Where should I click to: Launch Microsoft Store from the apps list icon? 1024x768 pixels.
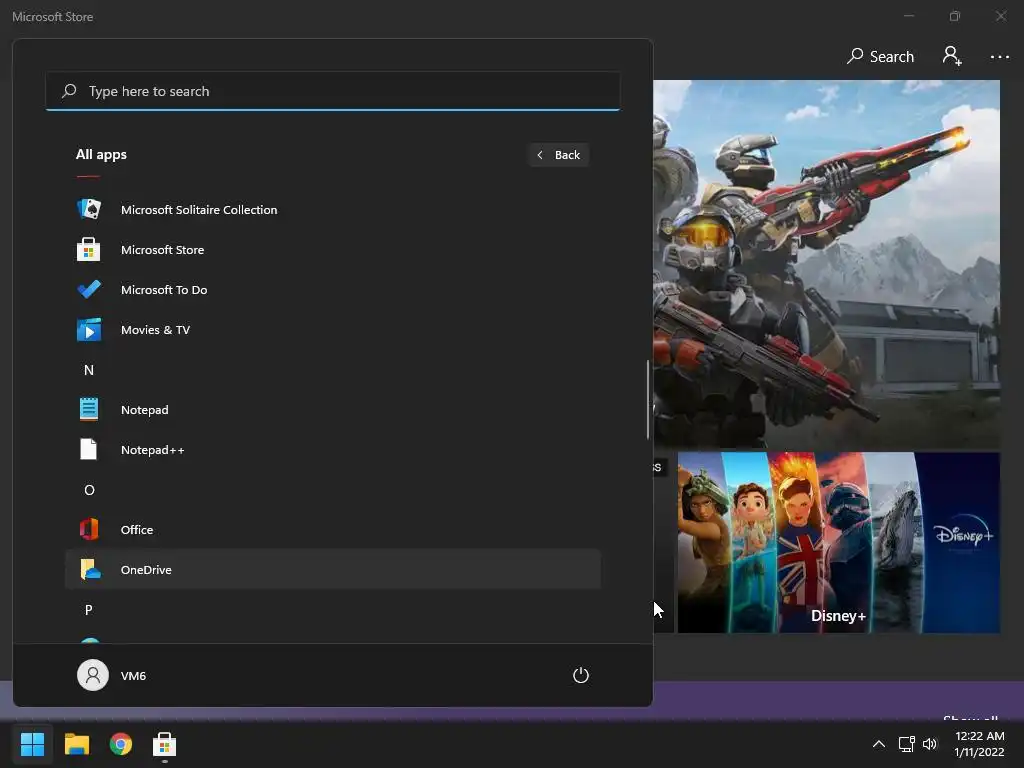(89, 249)
